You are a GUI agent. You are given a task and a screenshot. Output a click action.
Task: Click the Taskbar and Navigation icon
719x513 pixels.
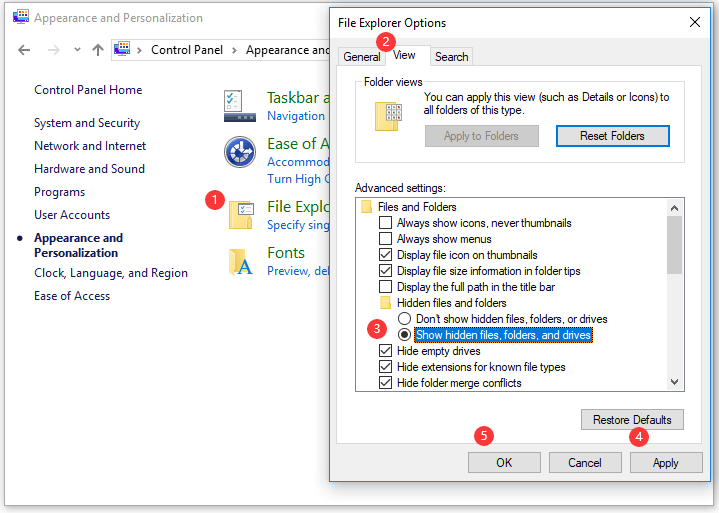click(240, 106)
